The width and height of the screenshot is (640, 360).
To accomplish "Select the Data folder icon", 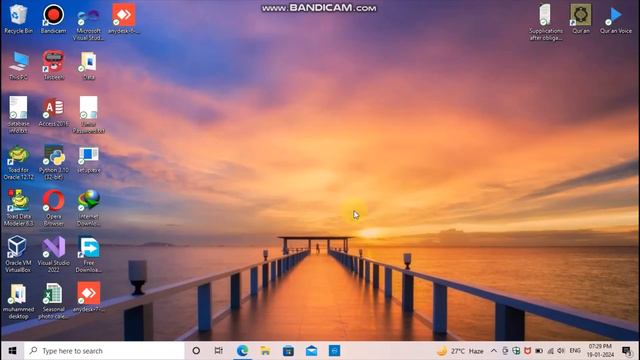I will [89, 65].
